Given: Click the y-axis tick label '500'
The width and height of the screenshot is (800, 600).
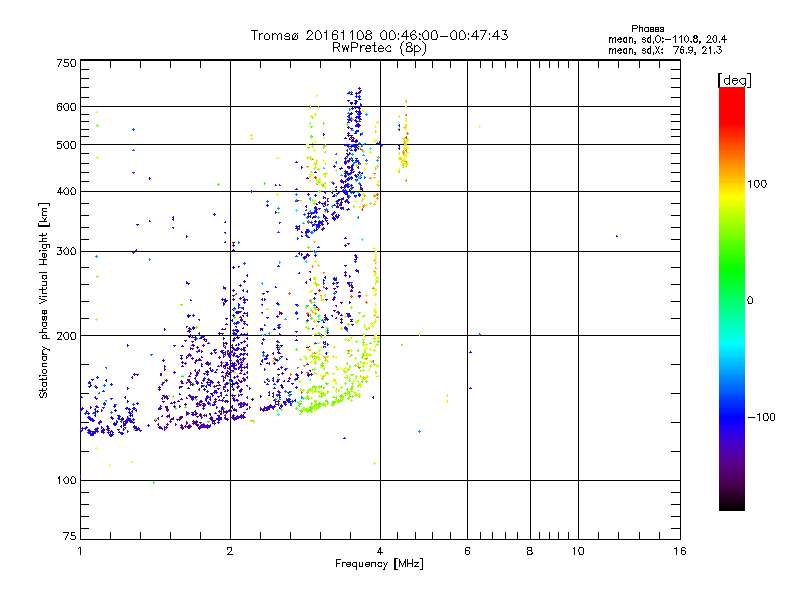Looking at the screenshot, I should point(66,145).
